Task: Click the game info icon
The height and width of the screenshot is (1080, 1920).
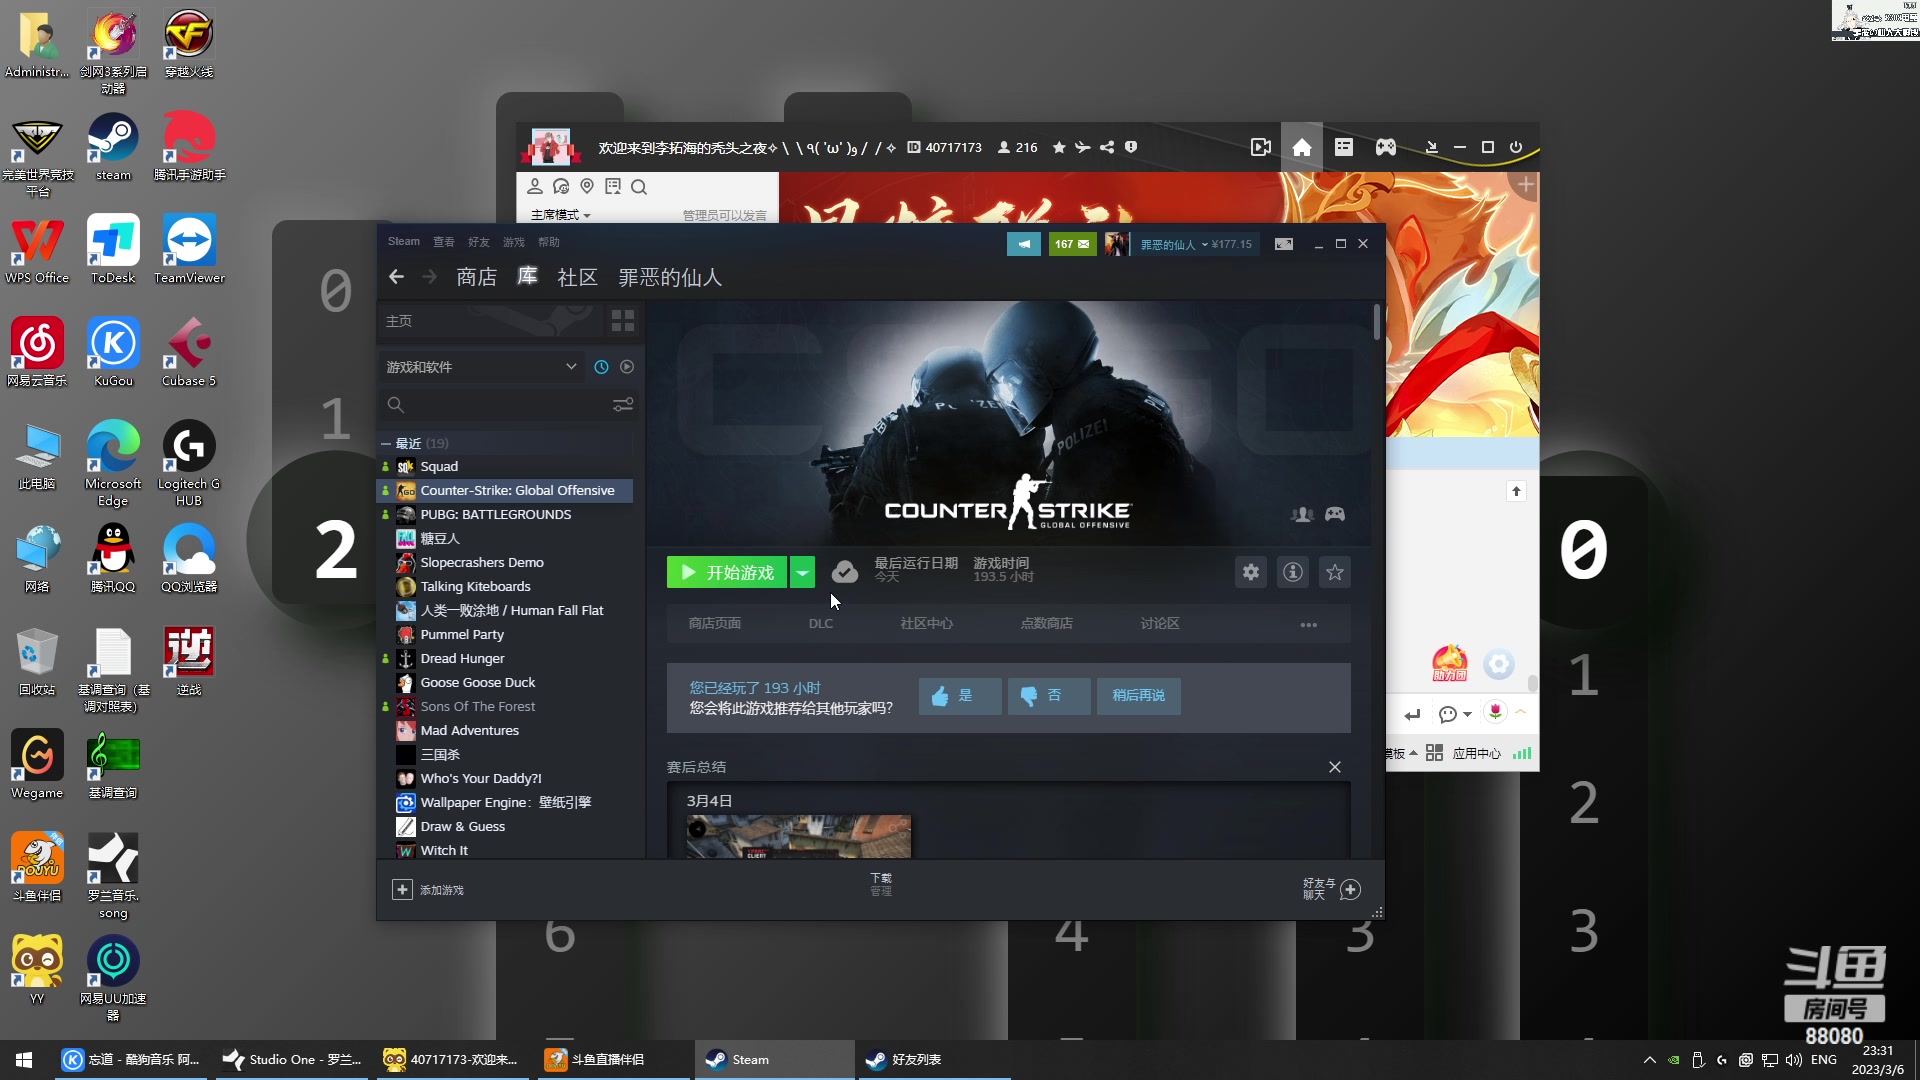Action: 1293,572
